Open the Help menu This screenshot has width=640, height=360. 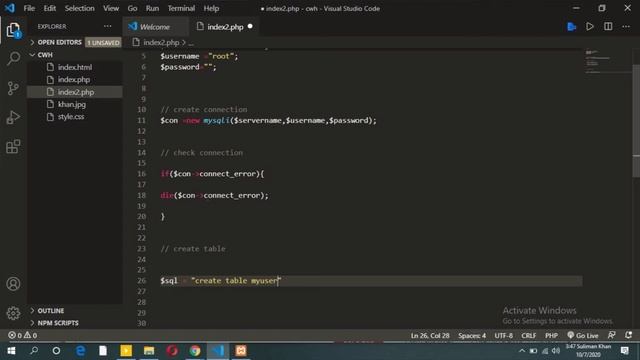211,8
